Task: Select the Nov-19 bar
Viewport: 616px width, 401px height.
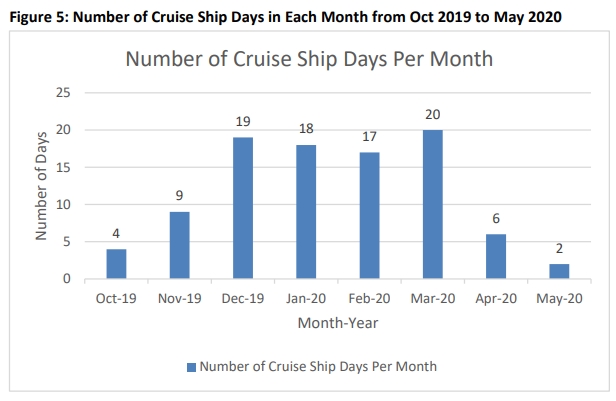Action: (x=180, y=245)
